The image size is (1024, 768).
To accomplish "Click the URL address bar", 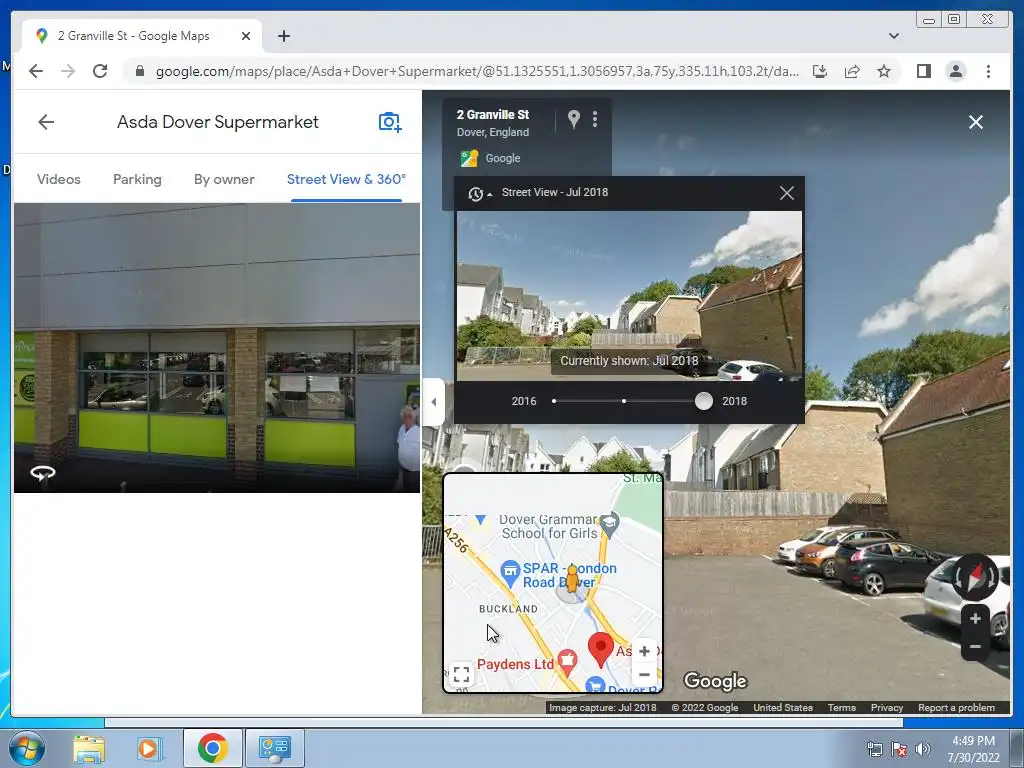I will click(477, 71).
